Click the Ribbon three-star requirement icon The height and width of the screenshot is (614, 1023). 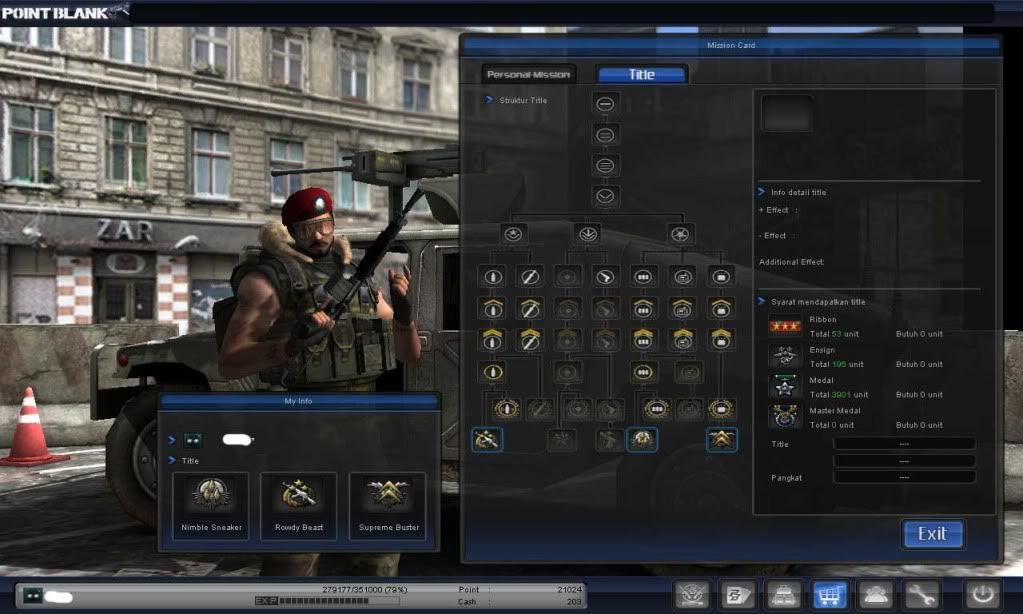click(784, 326)
